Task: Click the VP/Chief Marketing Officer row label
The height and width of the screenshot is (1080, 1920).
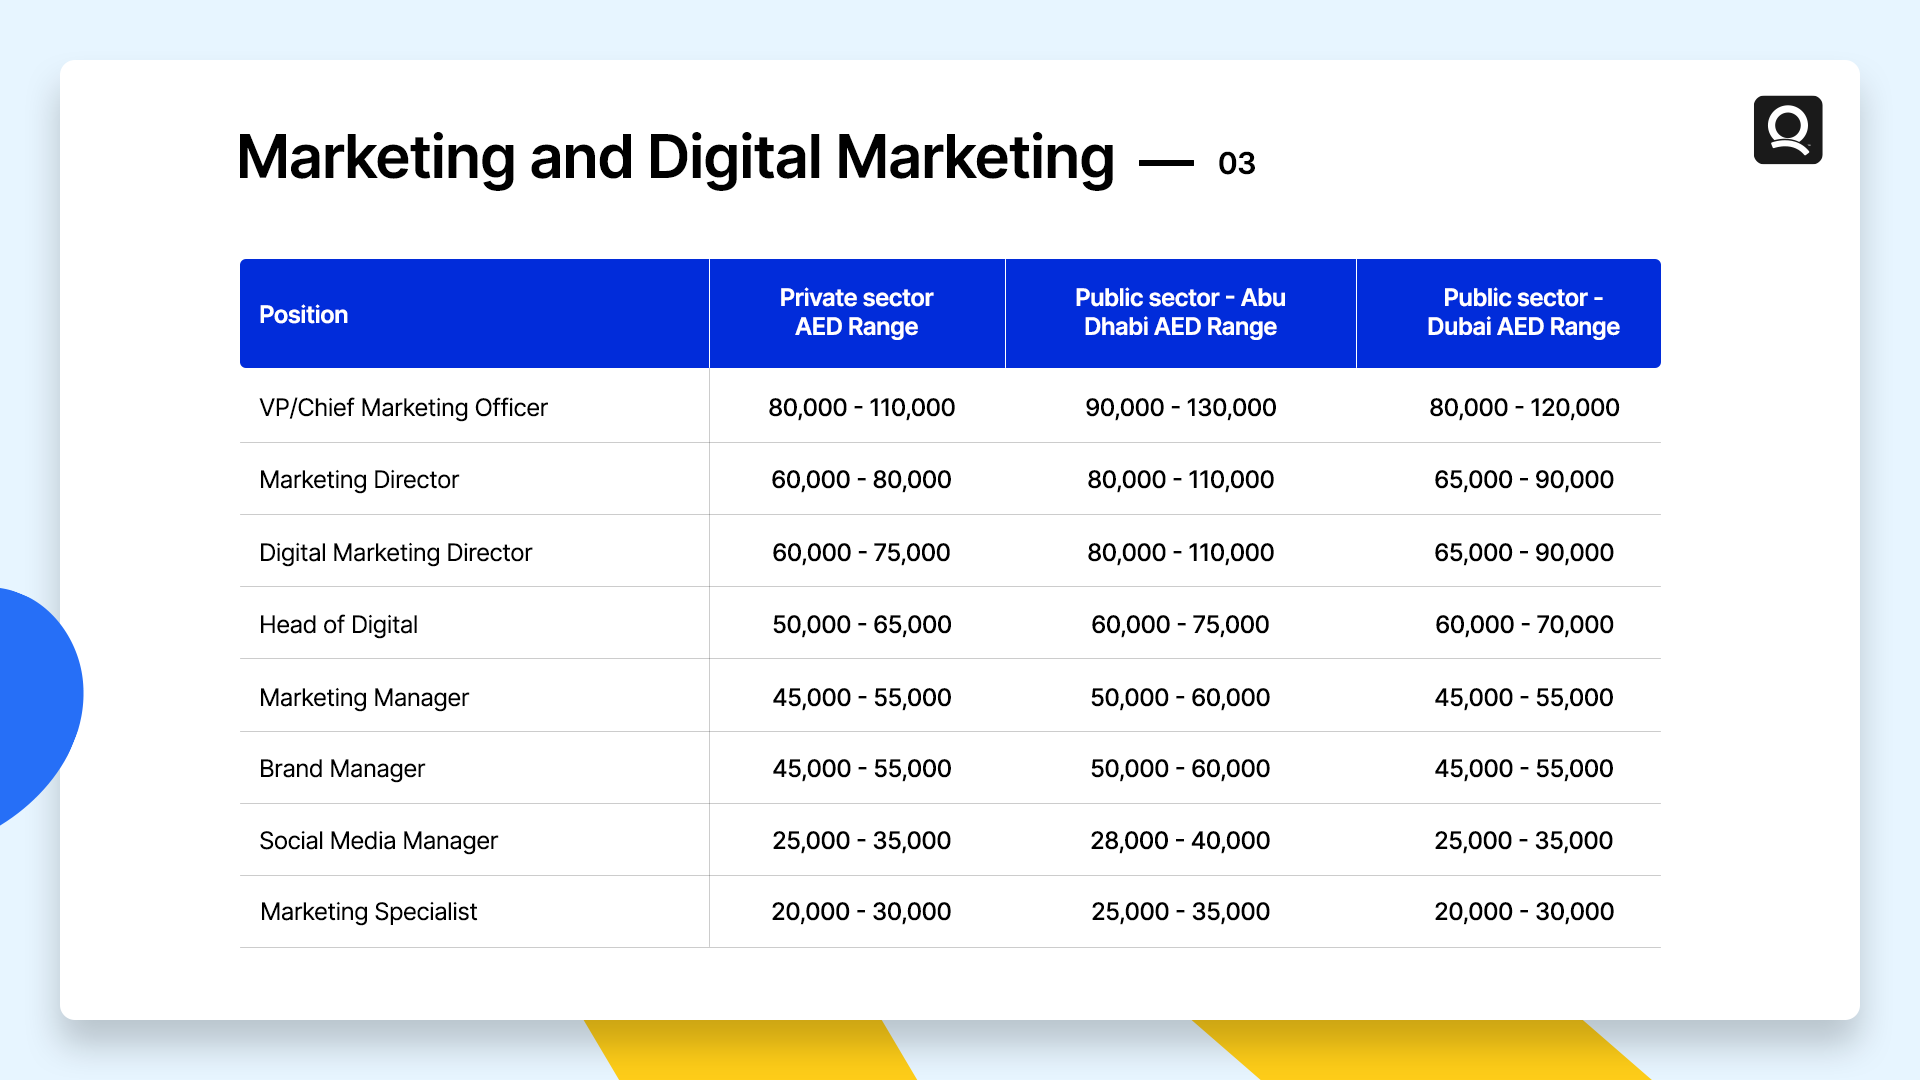Action: coord(403,408)
